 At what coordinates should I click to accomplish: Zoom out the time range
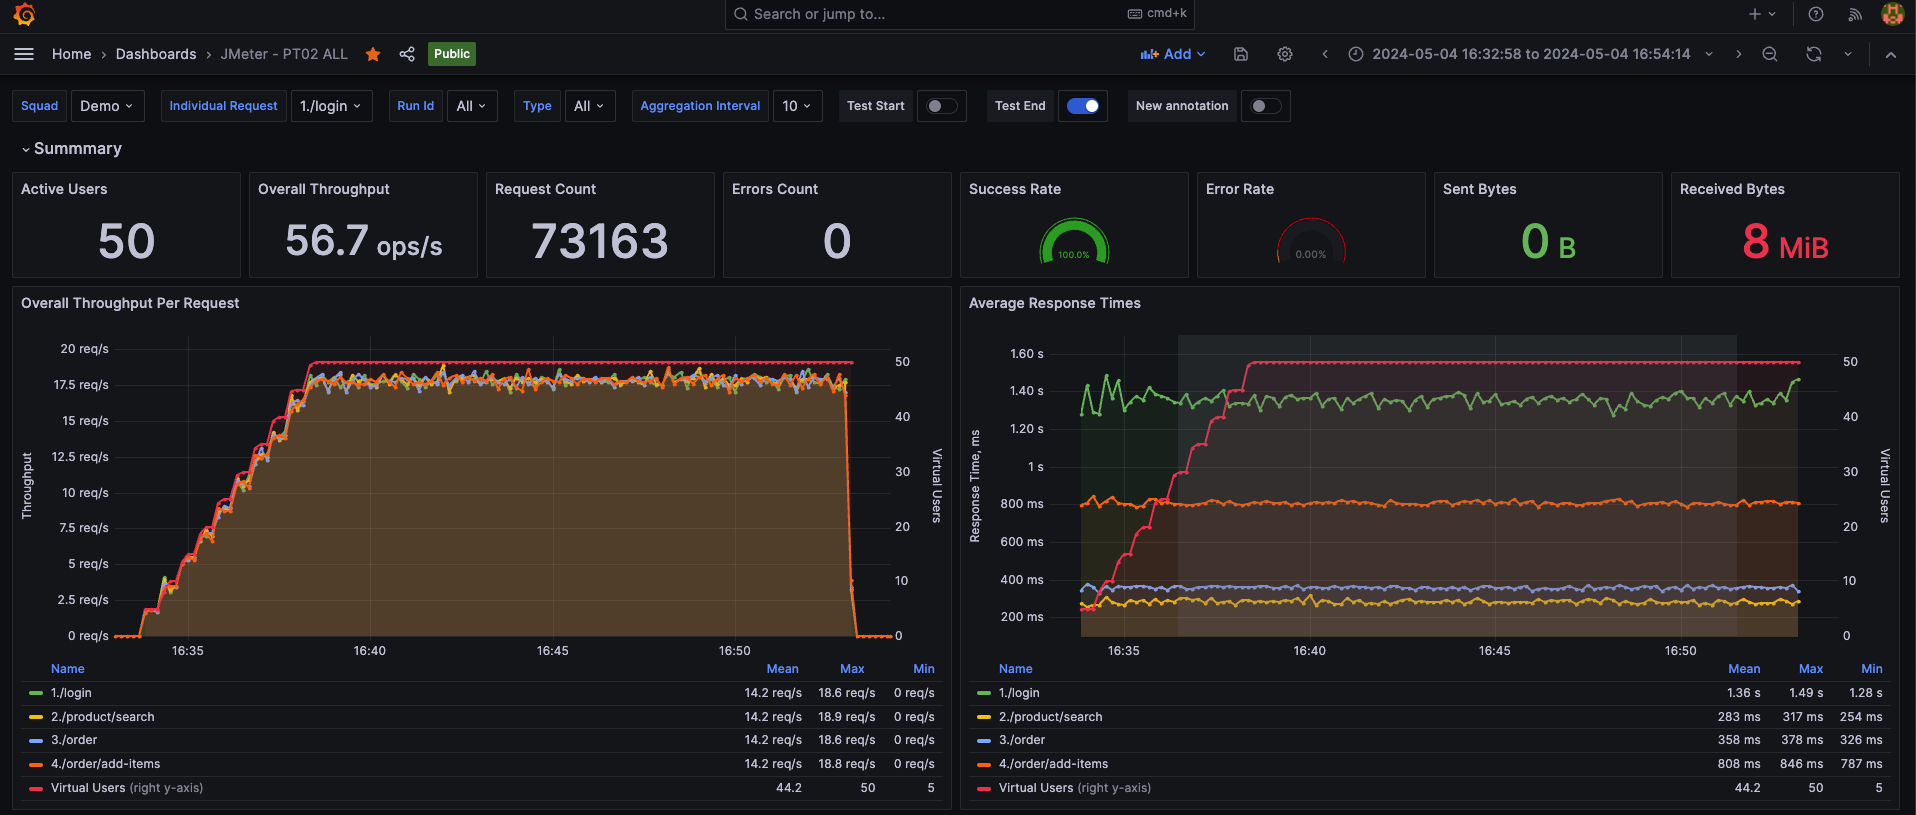click(1770, 54)
